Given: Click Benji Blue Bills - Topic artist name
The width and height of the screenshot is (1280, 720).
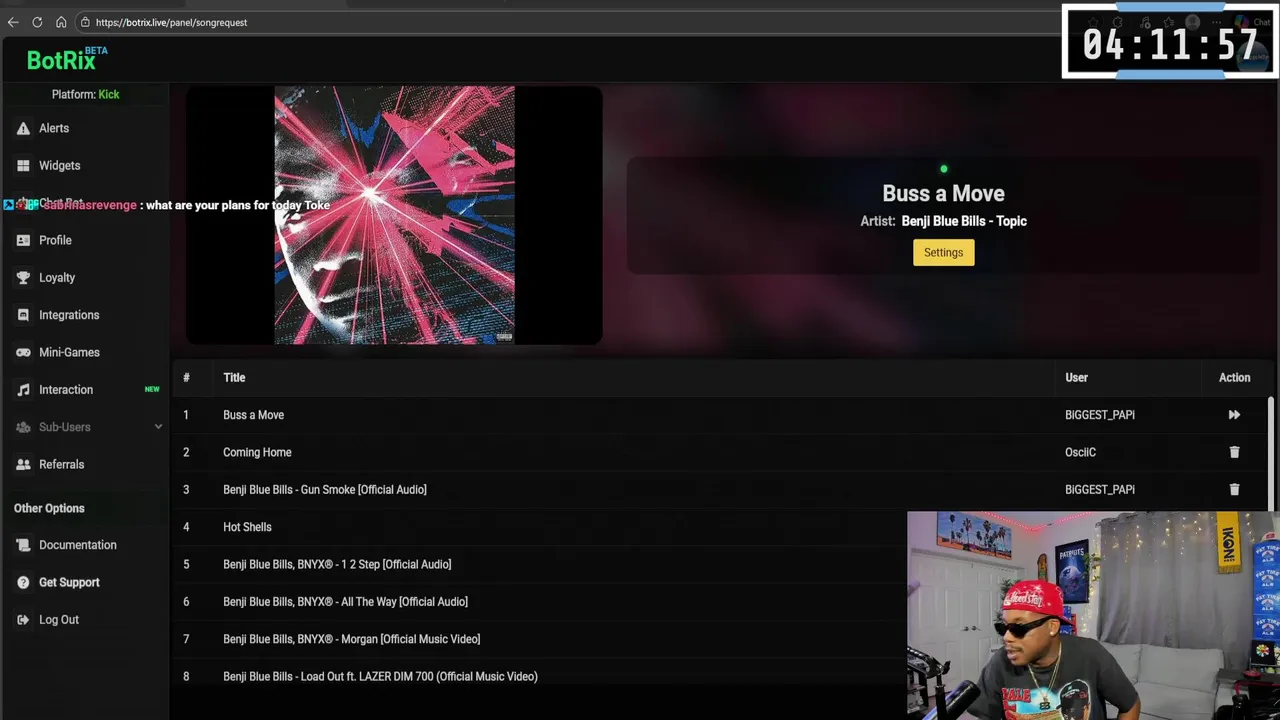Looking at the screenshot, I should pos(964,221).
